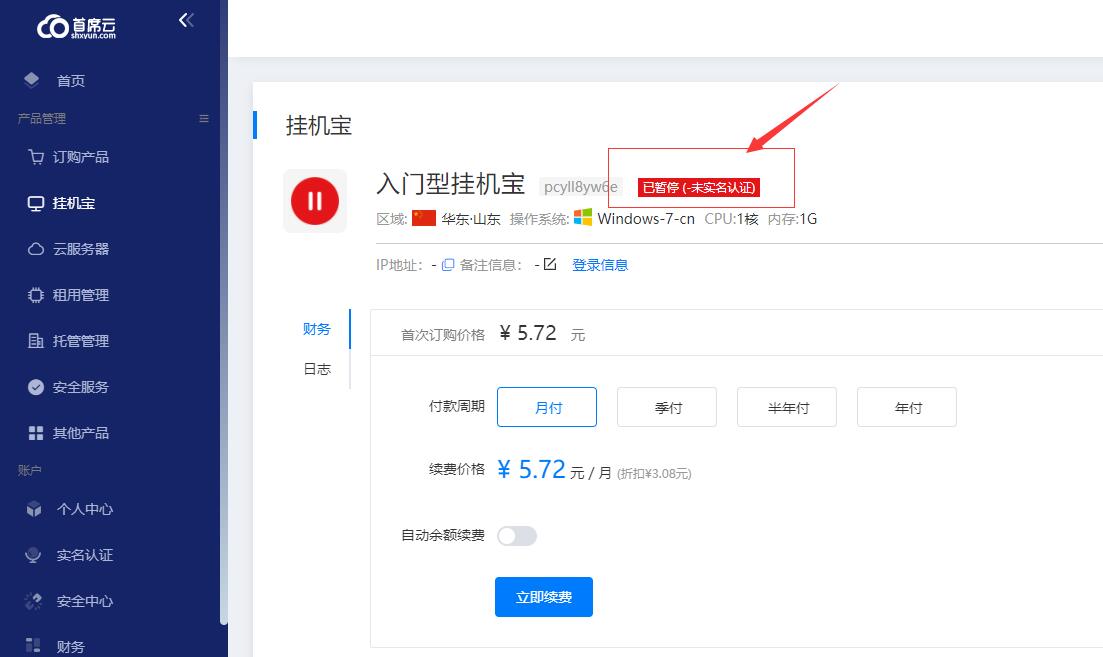Switch to the 日志 tab
This screenshot has height=657, width=1103.
click(317, 369)
